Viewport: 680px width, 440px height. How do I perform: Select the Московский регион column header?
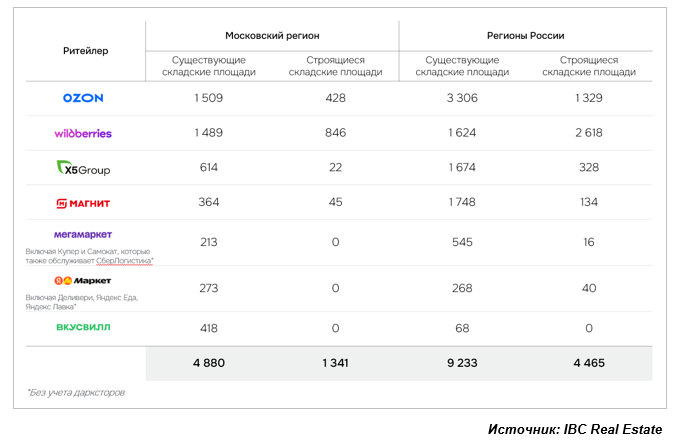point(272,35)
